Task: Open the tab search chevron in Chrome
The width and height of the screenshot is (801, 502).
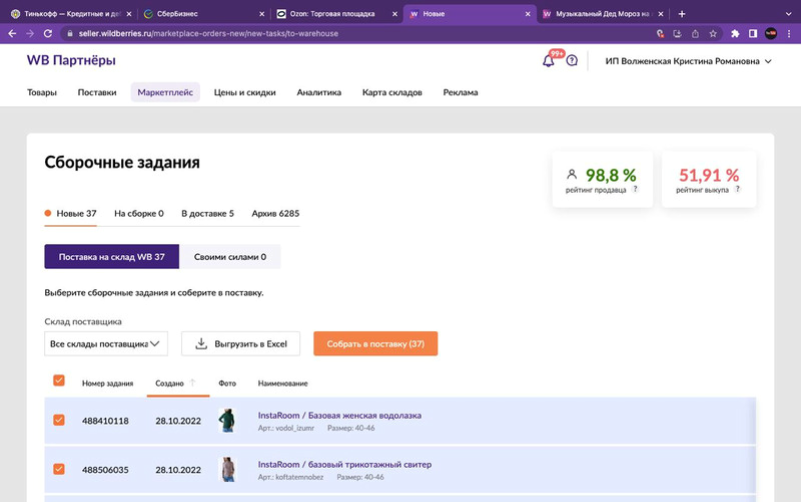Action: tap(789, 14)
